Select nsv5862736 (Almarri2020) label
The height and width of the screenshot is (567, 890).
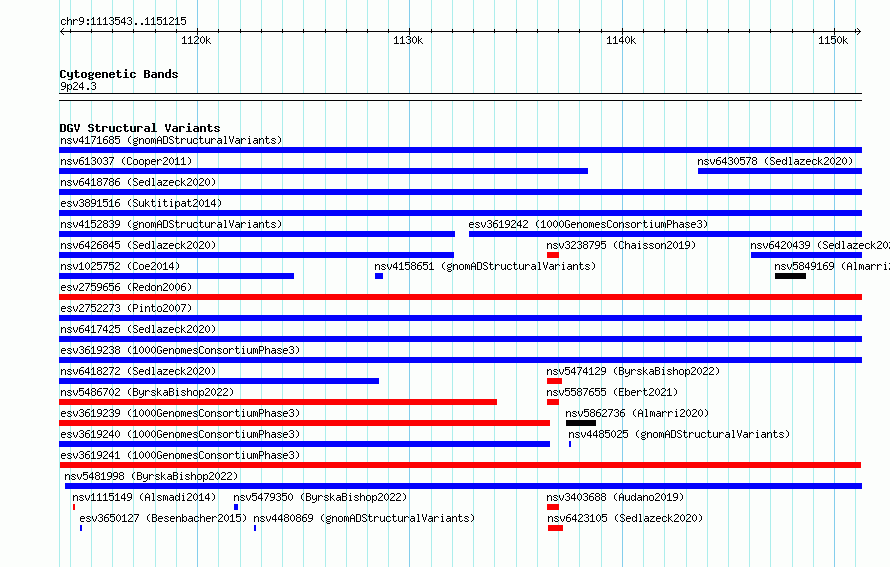pos(637,413)
